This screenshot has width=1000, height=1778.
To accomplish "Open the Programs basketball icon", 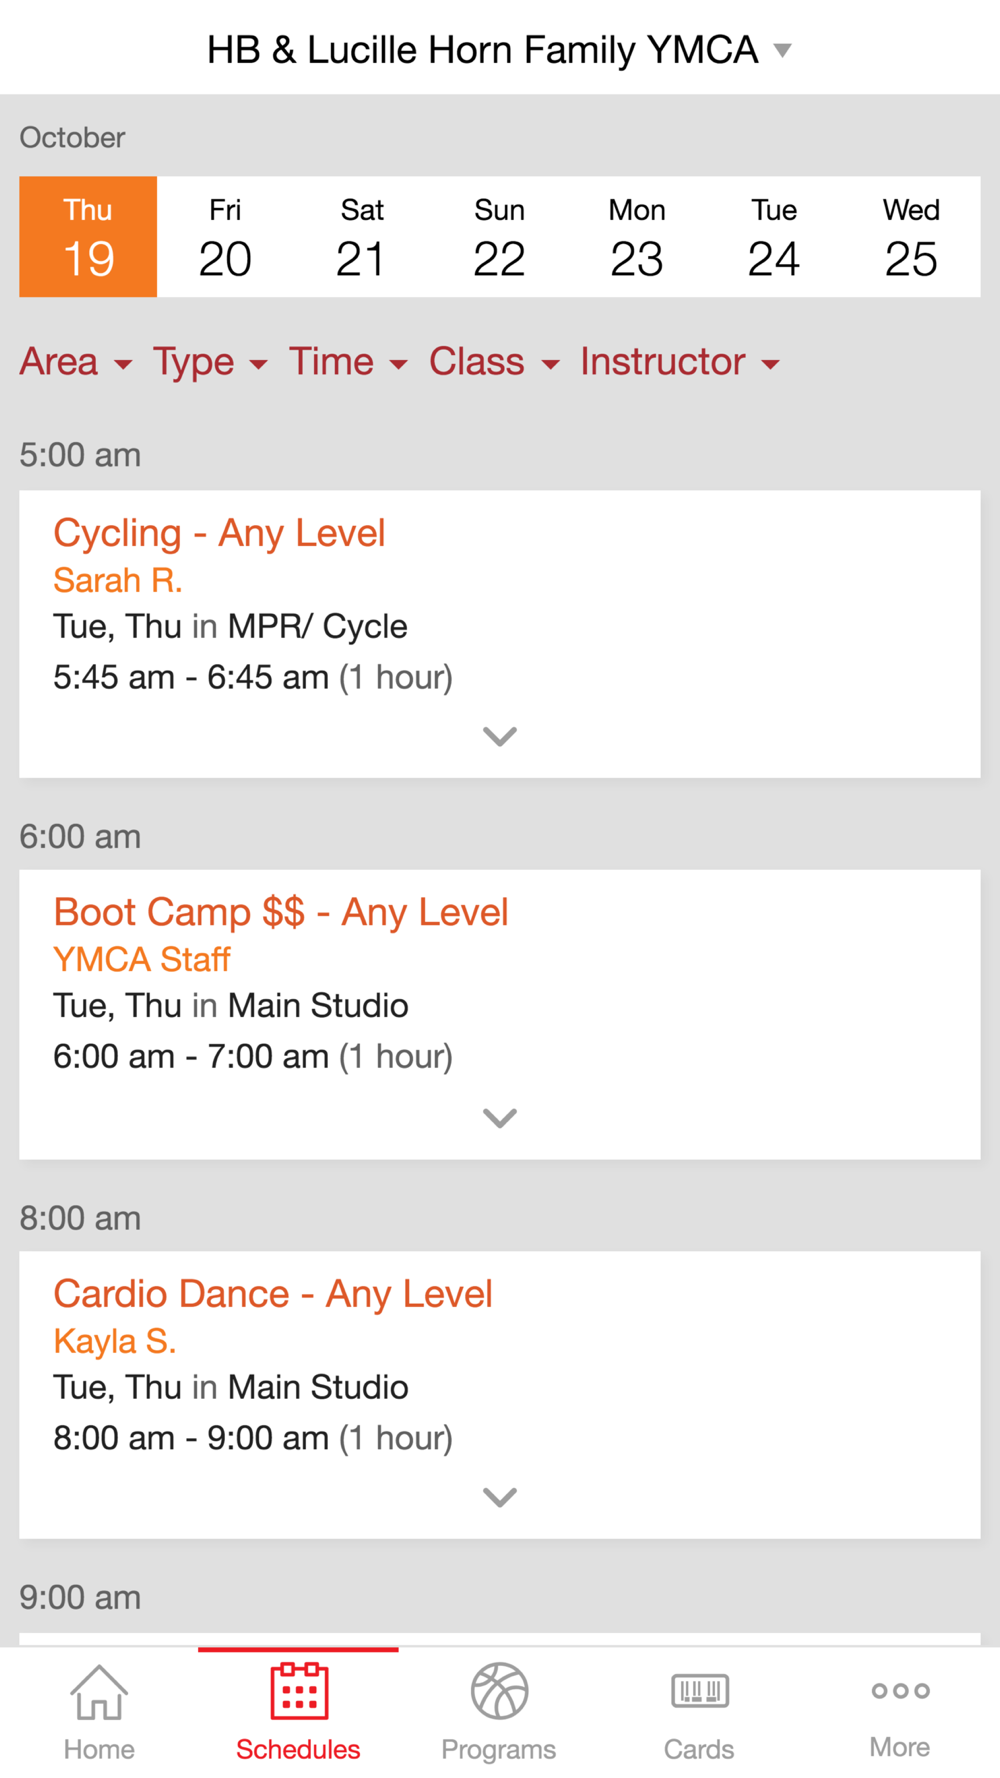I will tap(499, 1691).
